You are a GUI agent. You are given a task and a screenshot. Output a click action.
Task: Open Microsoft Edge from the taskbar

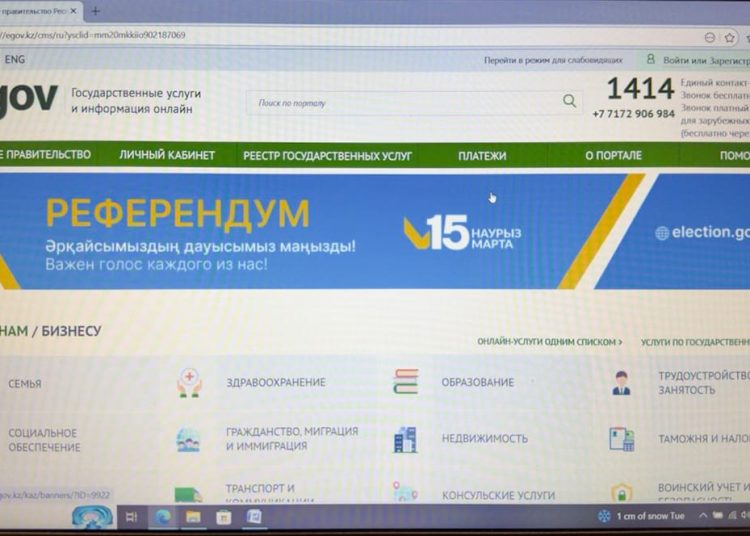[x=162, y=517]
